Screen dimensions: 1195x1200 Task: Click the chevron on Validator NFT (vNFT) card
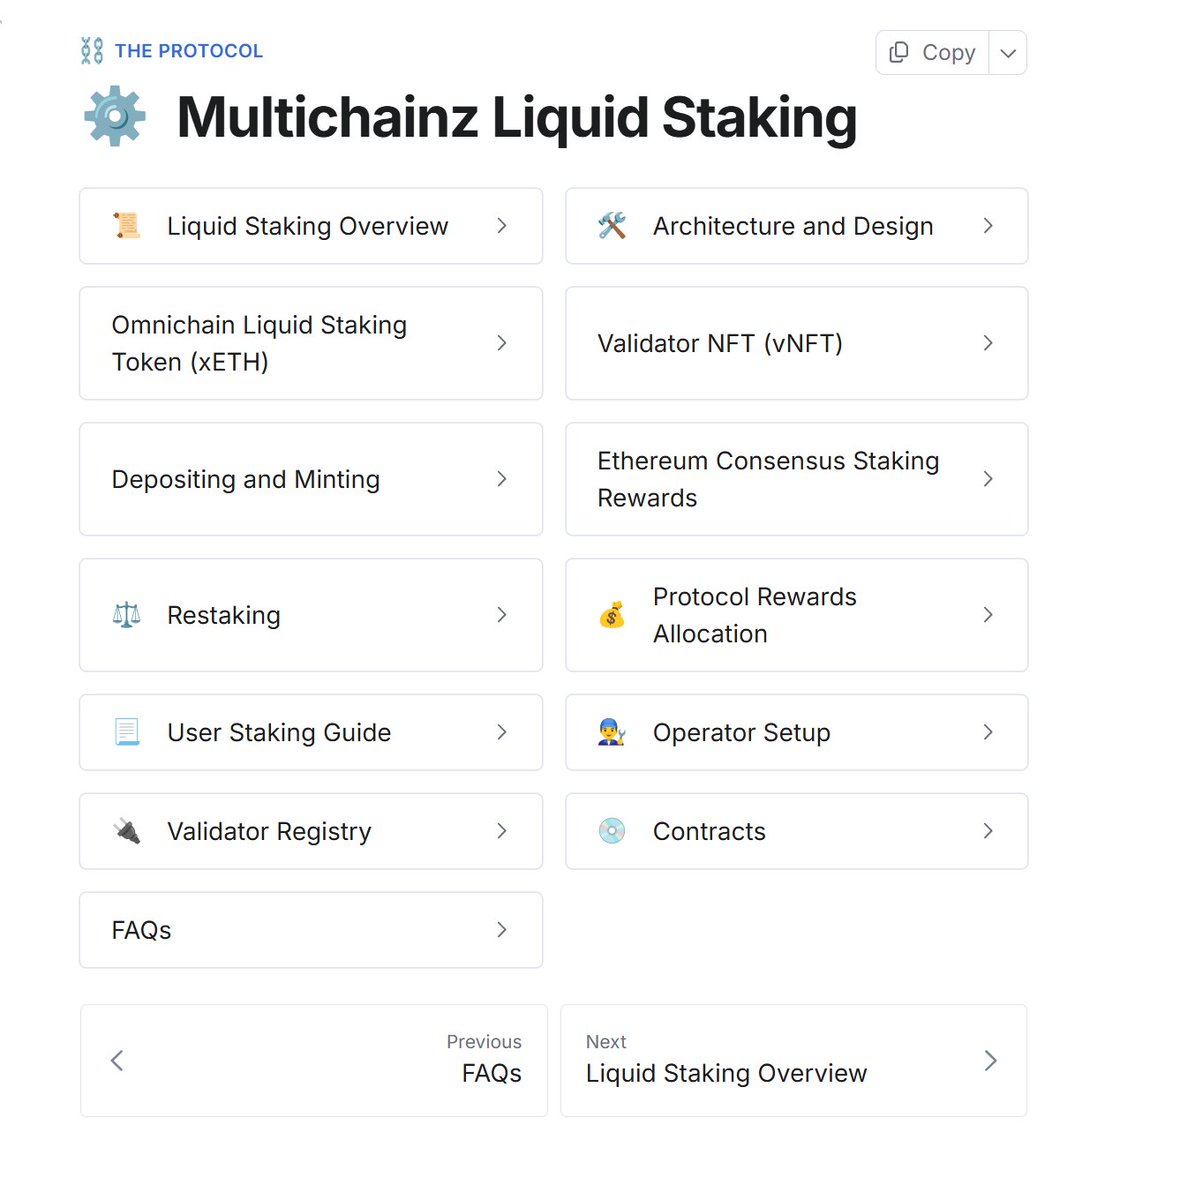coord(988,343)
